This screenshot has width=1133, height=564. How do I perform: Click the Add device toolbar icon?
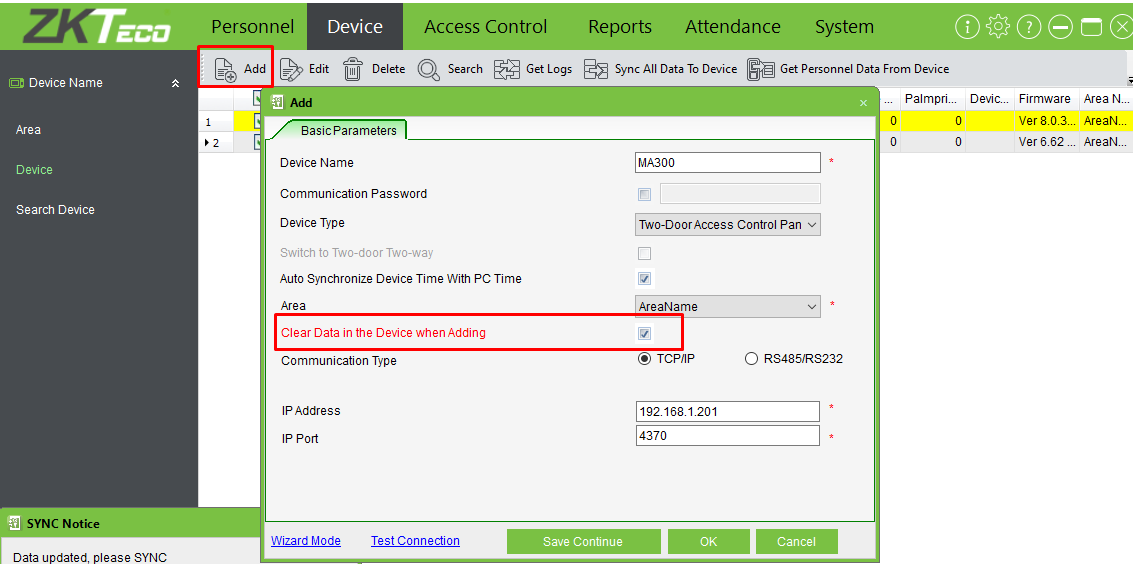(226, 69)
